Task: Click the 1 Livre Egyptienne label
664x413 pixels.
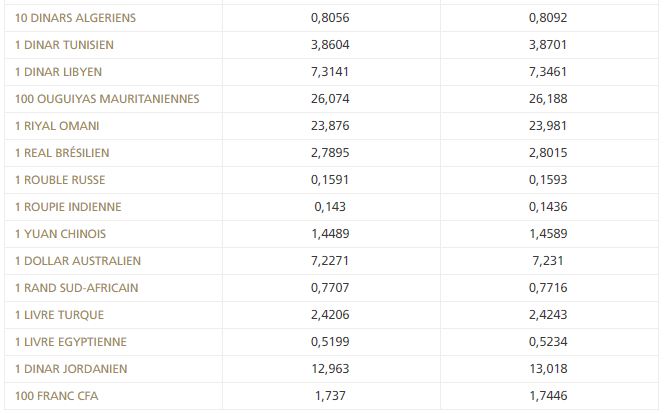Action: click(70, 342)
